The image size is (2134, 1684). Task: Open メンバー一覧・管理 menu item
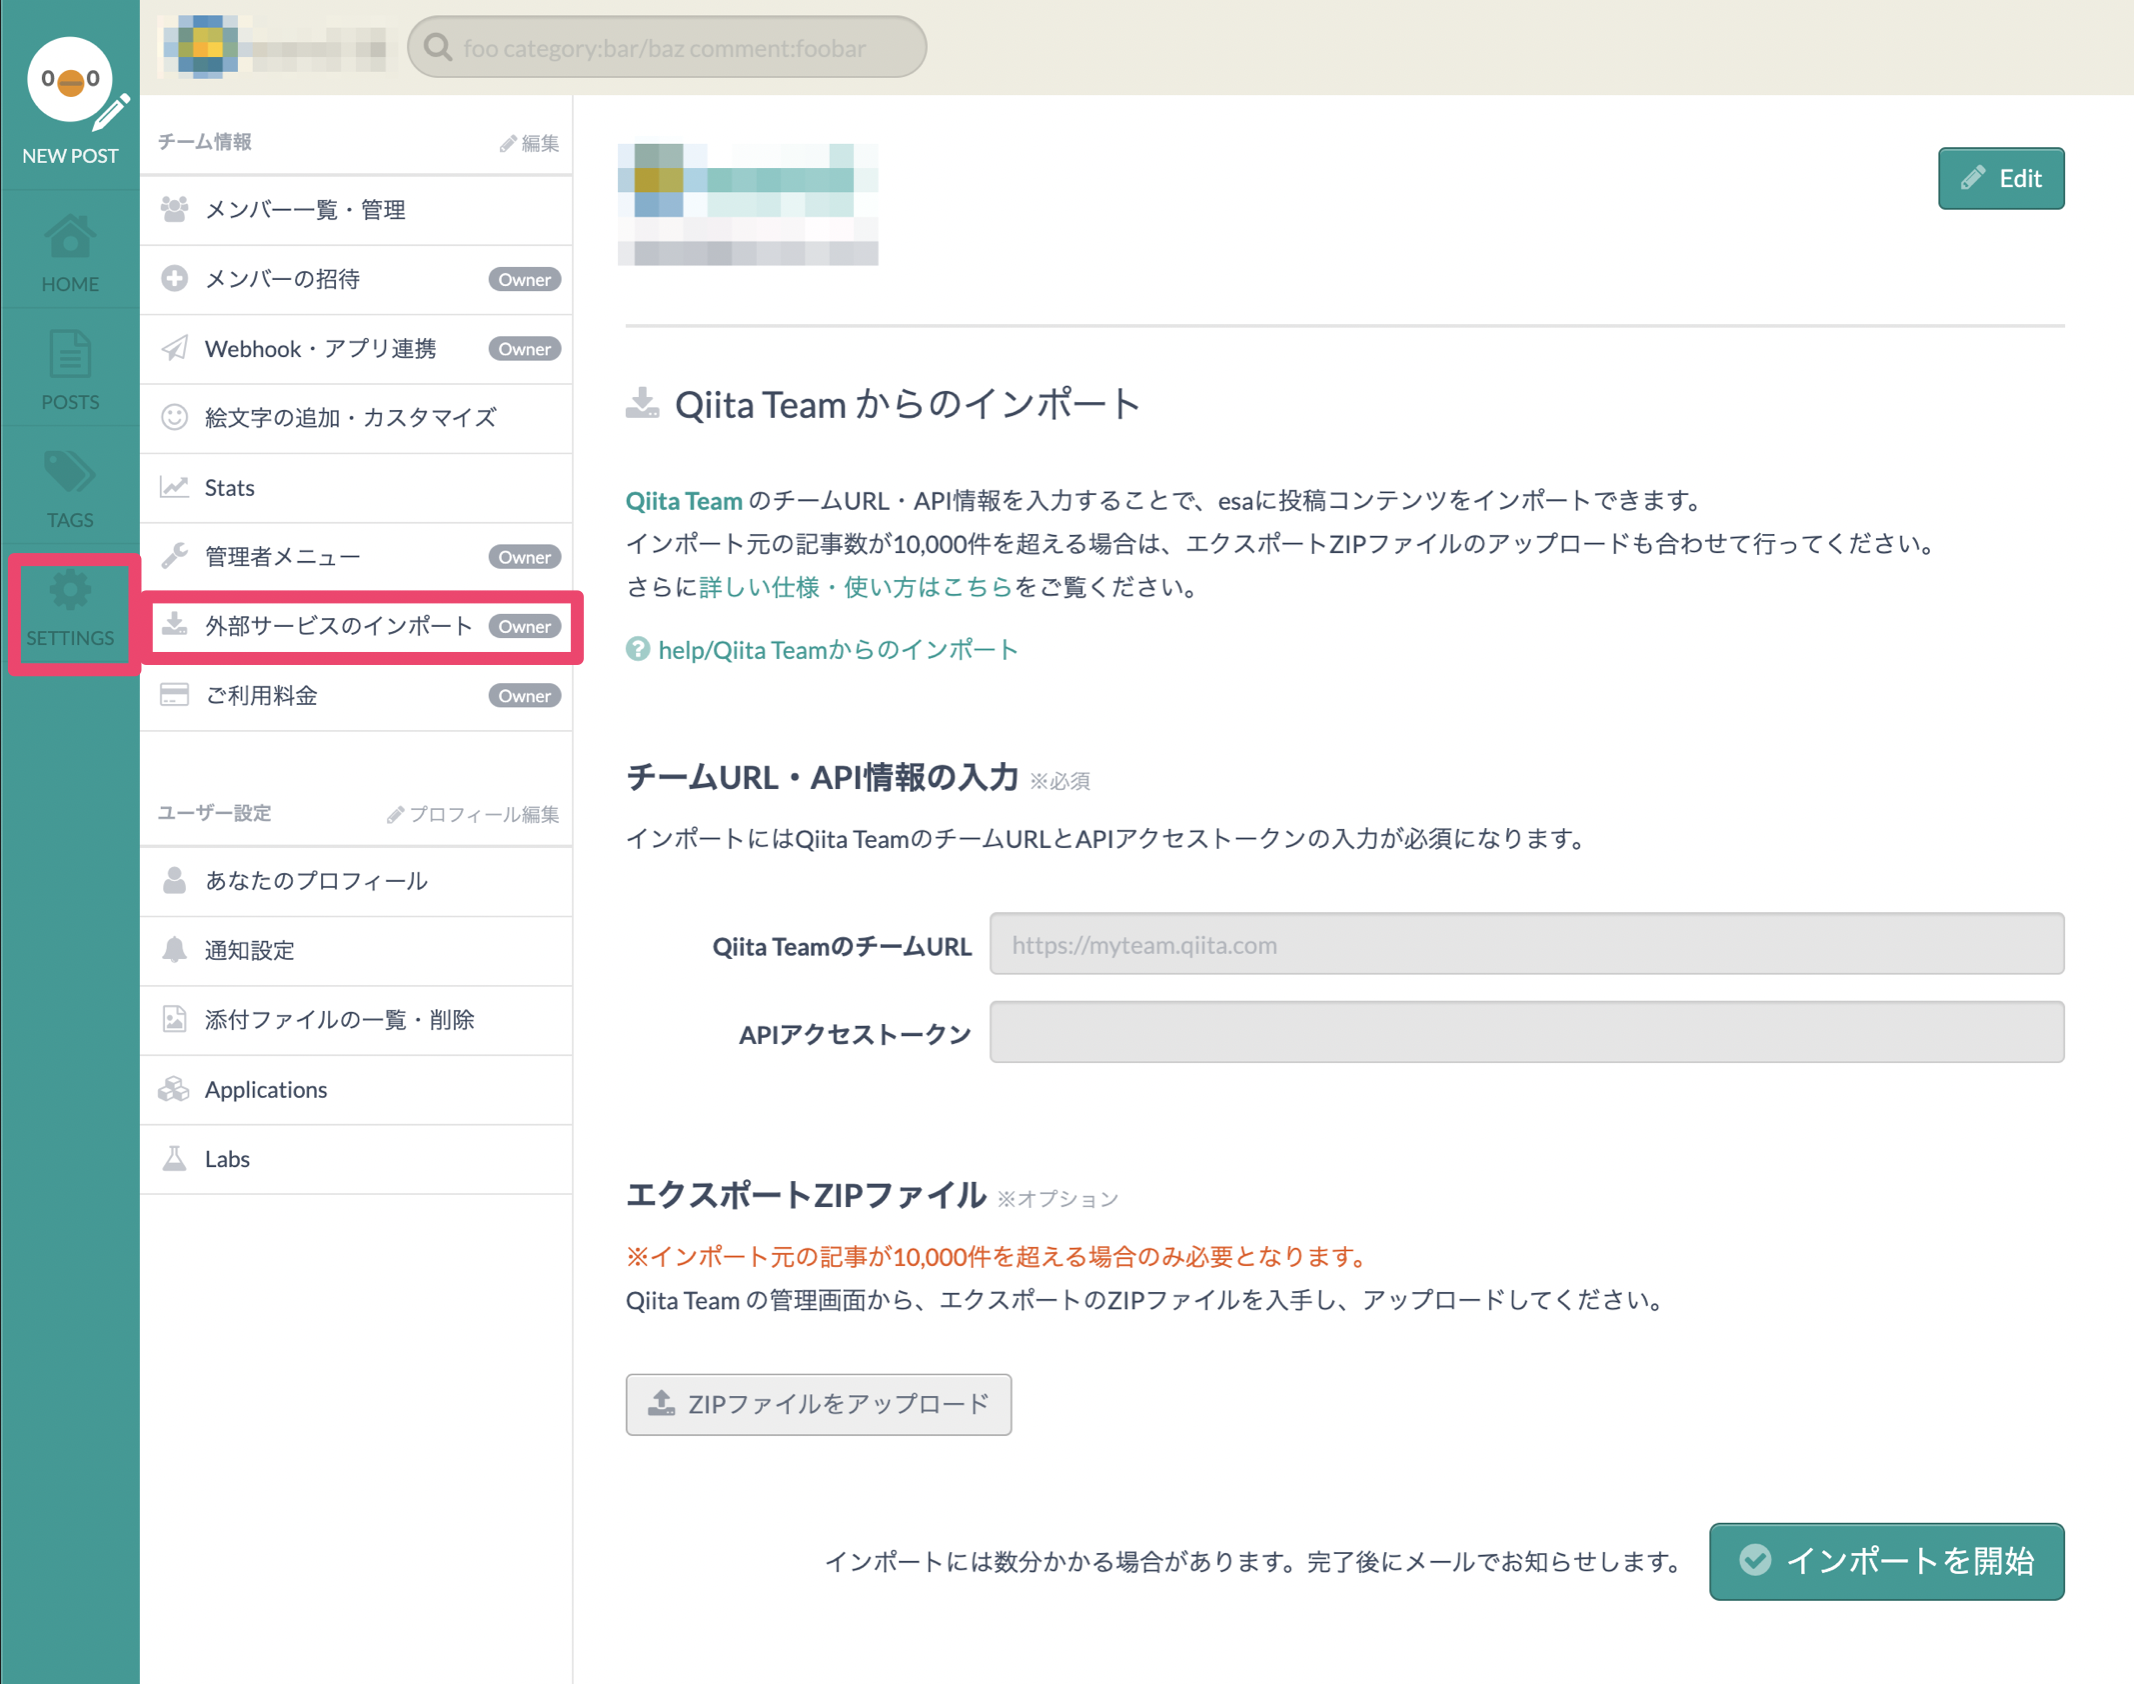(x=356, y=209)
